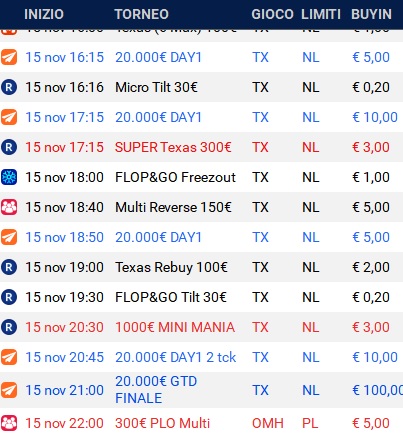The width and height of the screenshot is (403, 436).
Task: Select the FLOP&GO Tilt 30€ row
Action: 201,297
